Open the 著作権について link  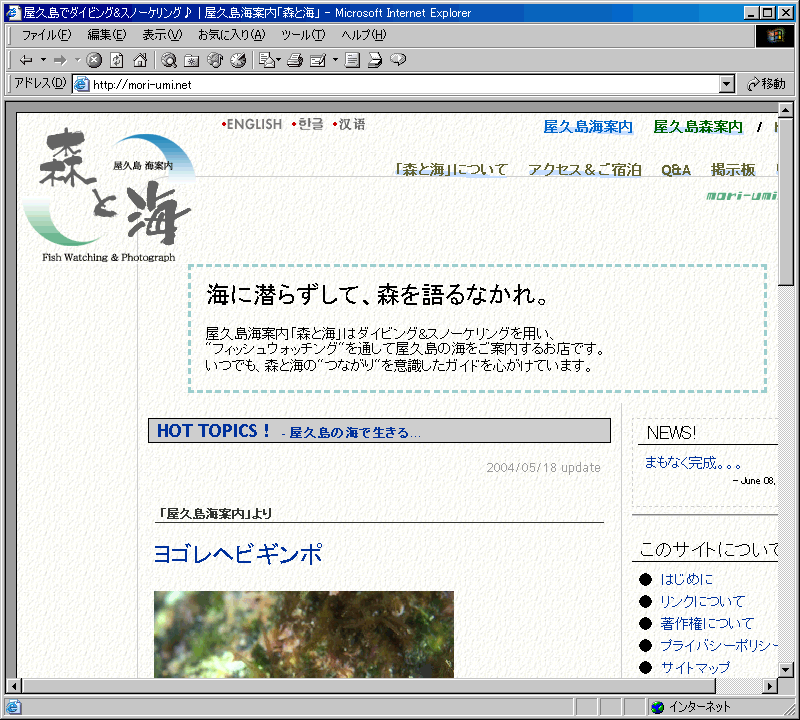pos(707,623)
